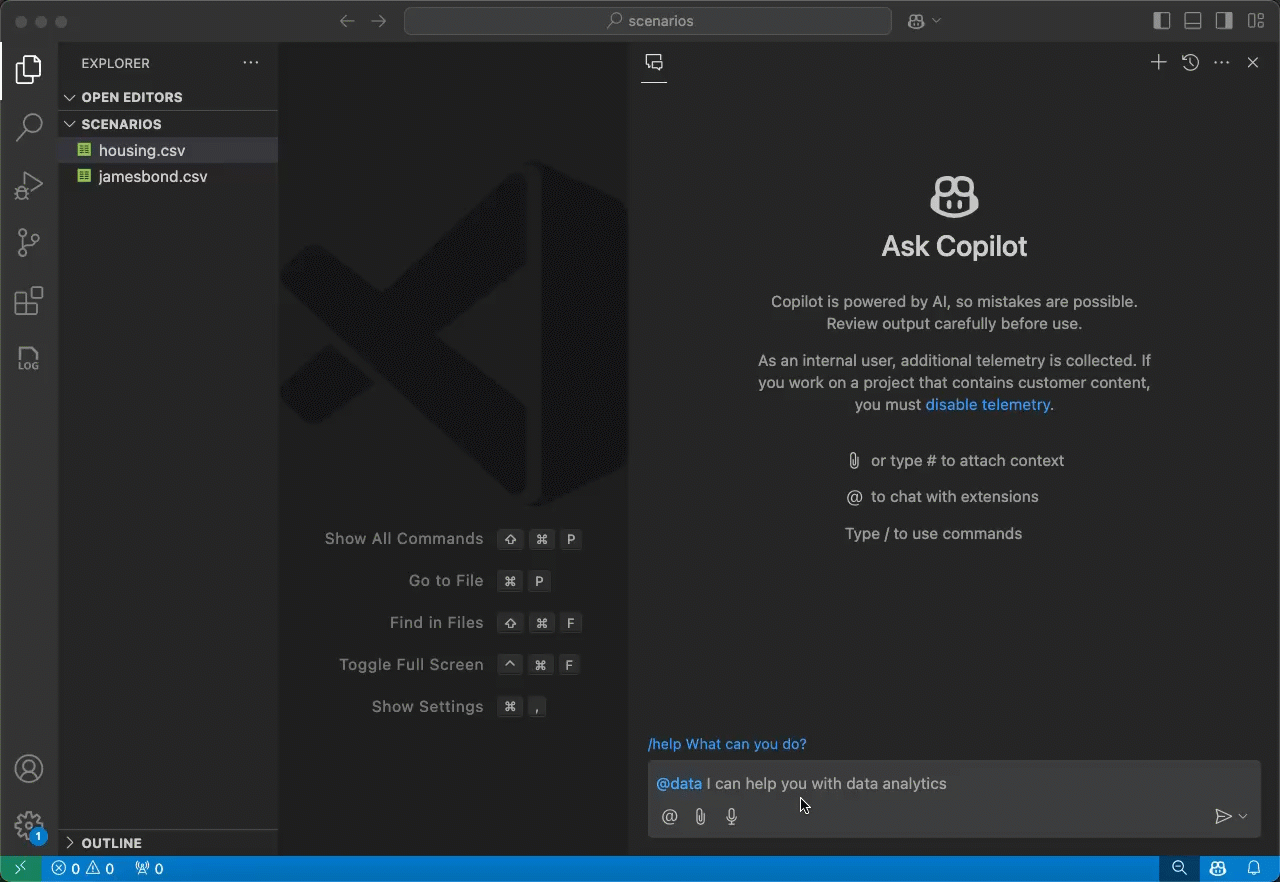Attach context with the paperclip icon

[x=701, y=817]
